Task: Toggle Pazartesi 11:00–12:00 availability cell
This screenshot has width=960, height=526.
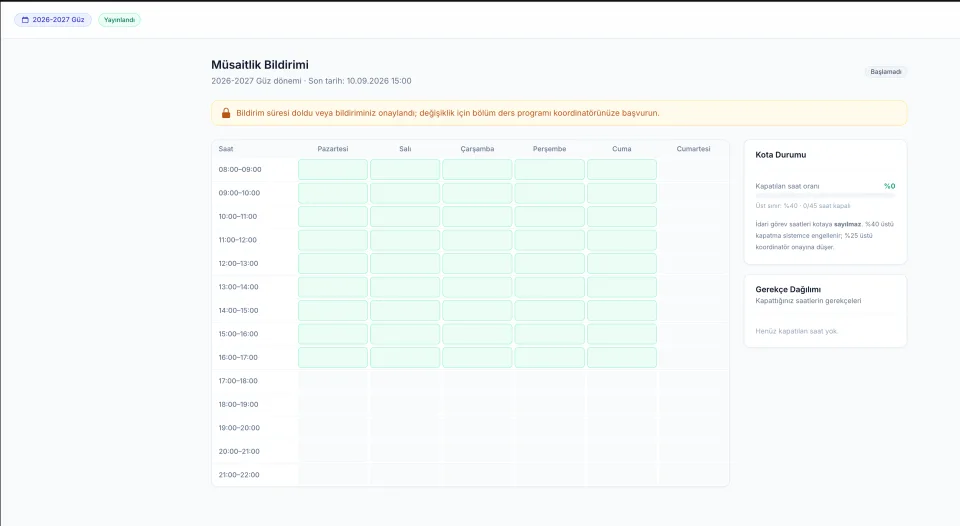Action: tap(333, 240)
